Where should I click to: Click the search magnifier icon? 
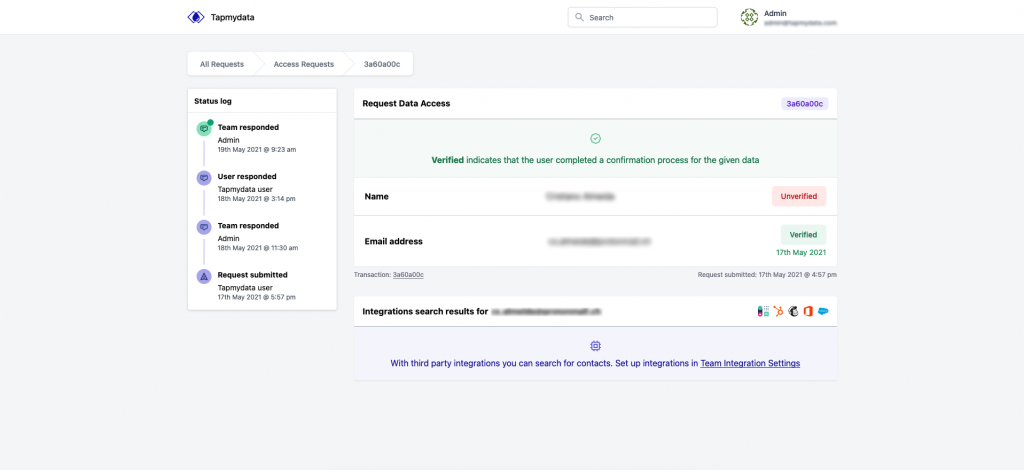point(579,18)
